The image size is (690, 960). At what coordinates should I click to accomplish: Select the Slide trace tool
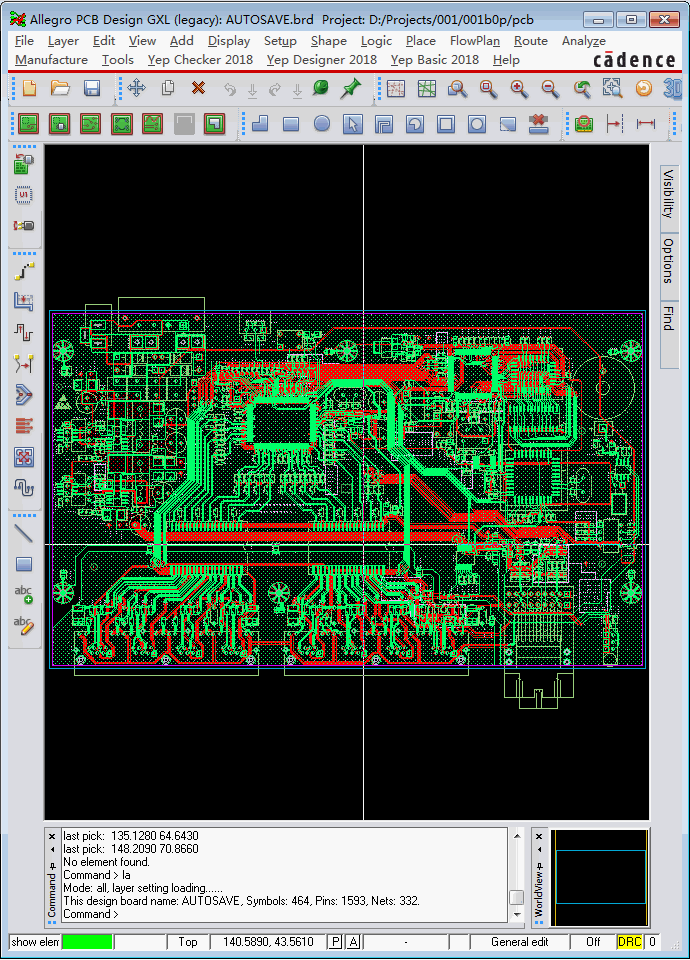coord(24,302)
